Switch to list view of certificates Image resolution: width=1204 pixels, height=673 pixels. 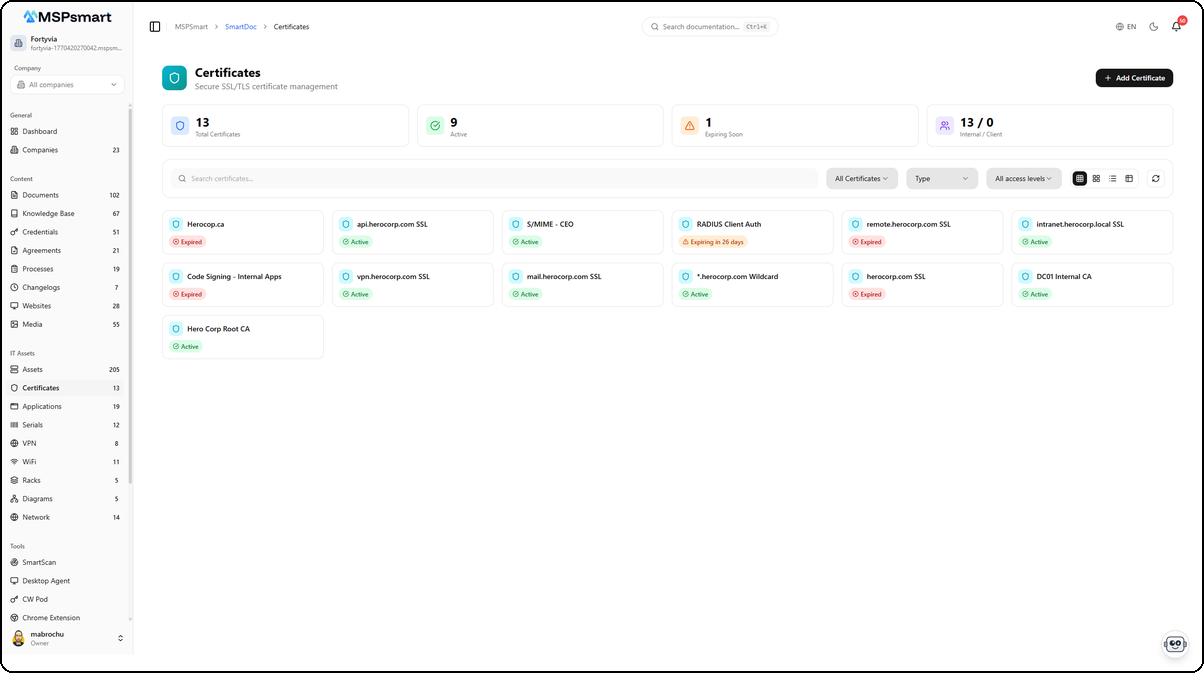[1113, 178]
